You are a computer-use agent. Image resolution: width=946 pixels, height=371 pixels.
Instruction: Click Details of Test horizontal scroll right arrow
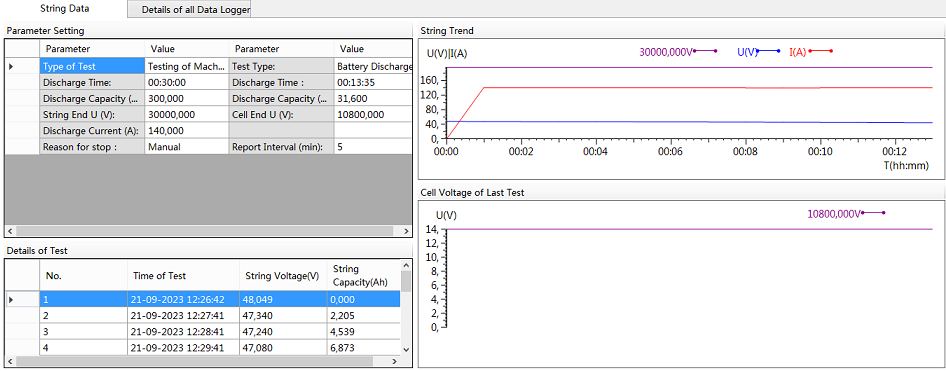tap(395, 361)
